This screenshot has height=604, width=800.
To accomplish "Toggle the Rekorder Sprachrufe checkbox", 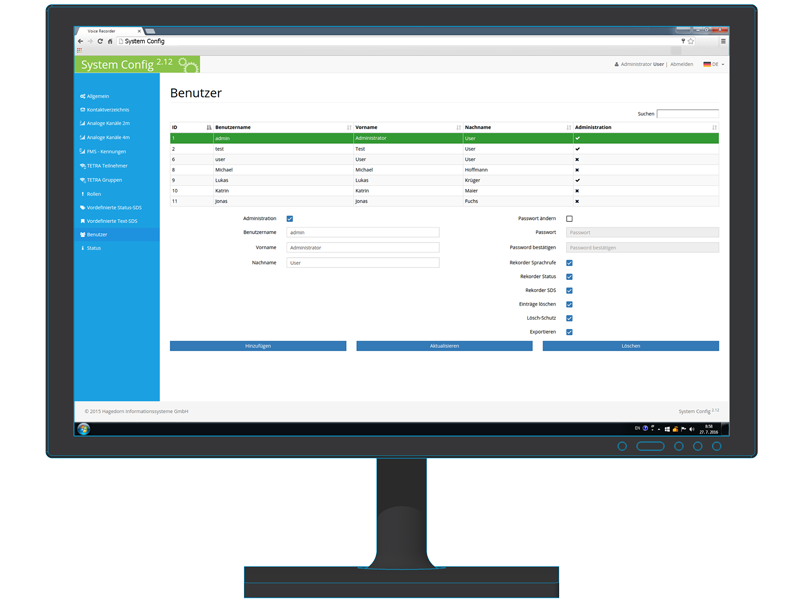I will click(569, 263).
